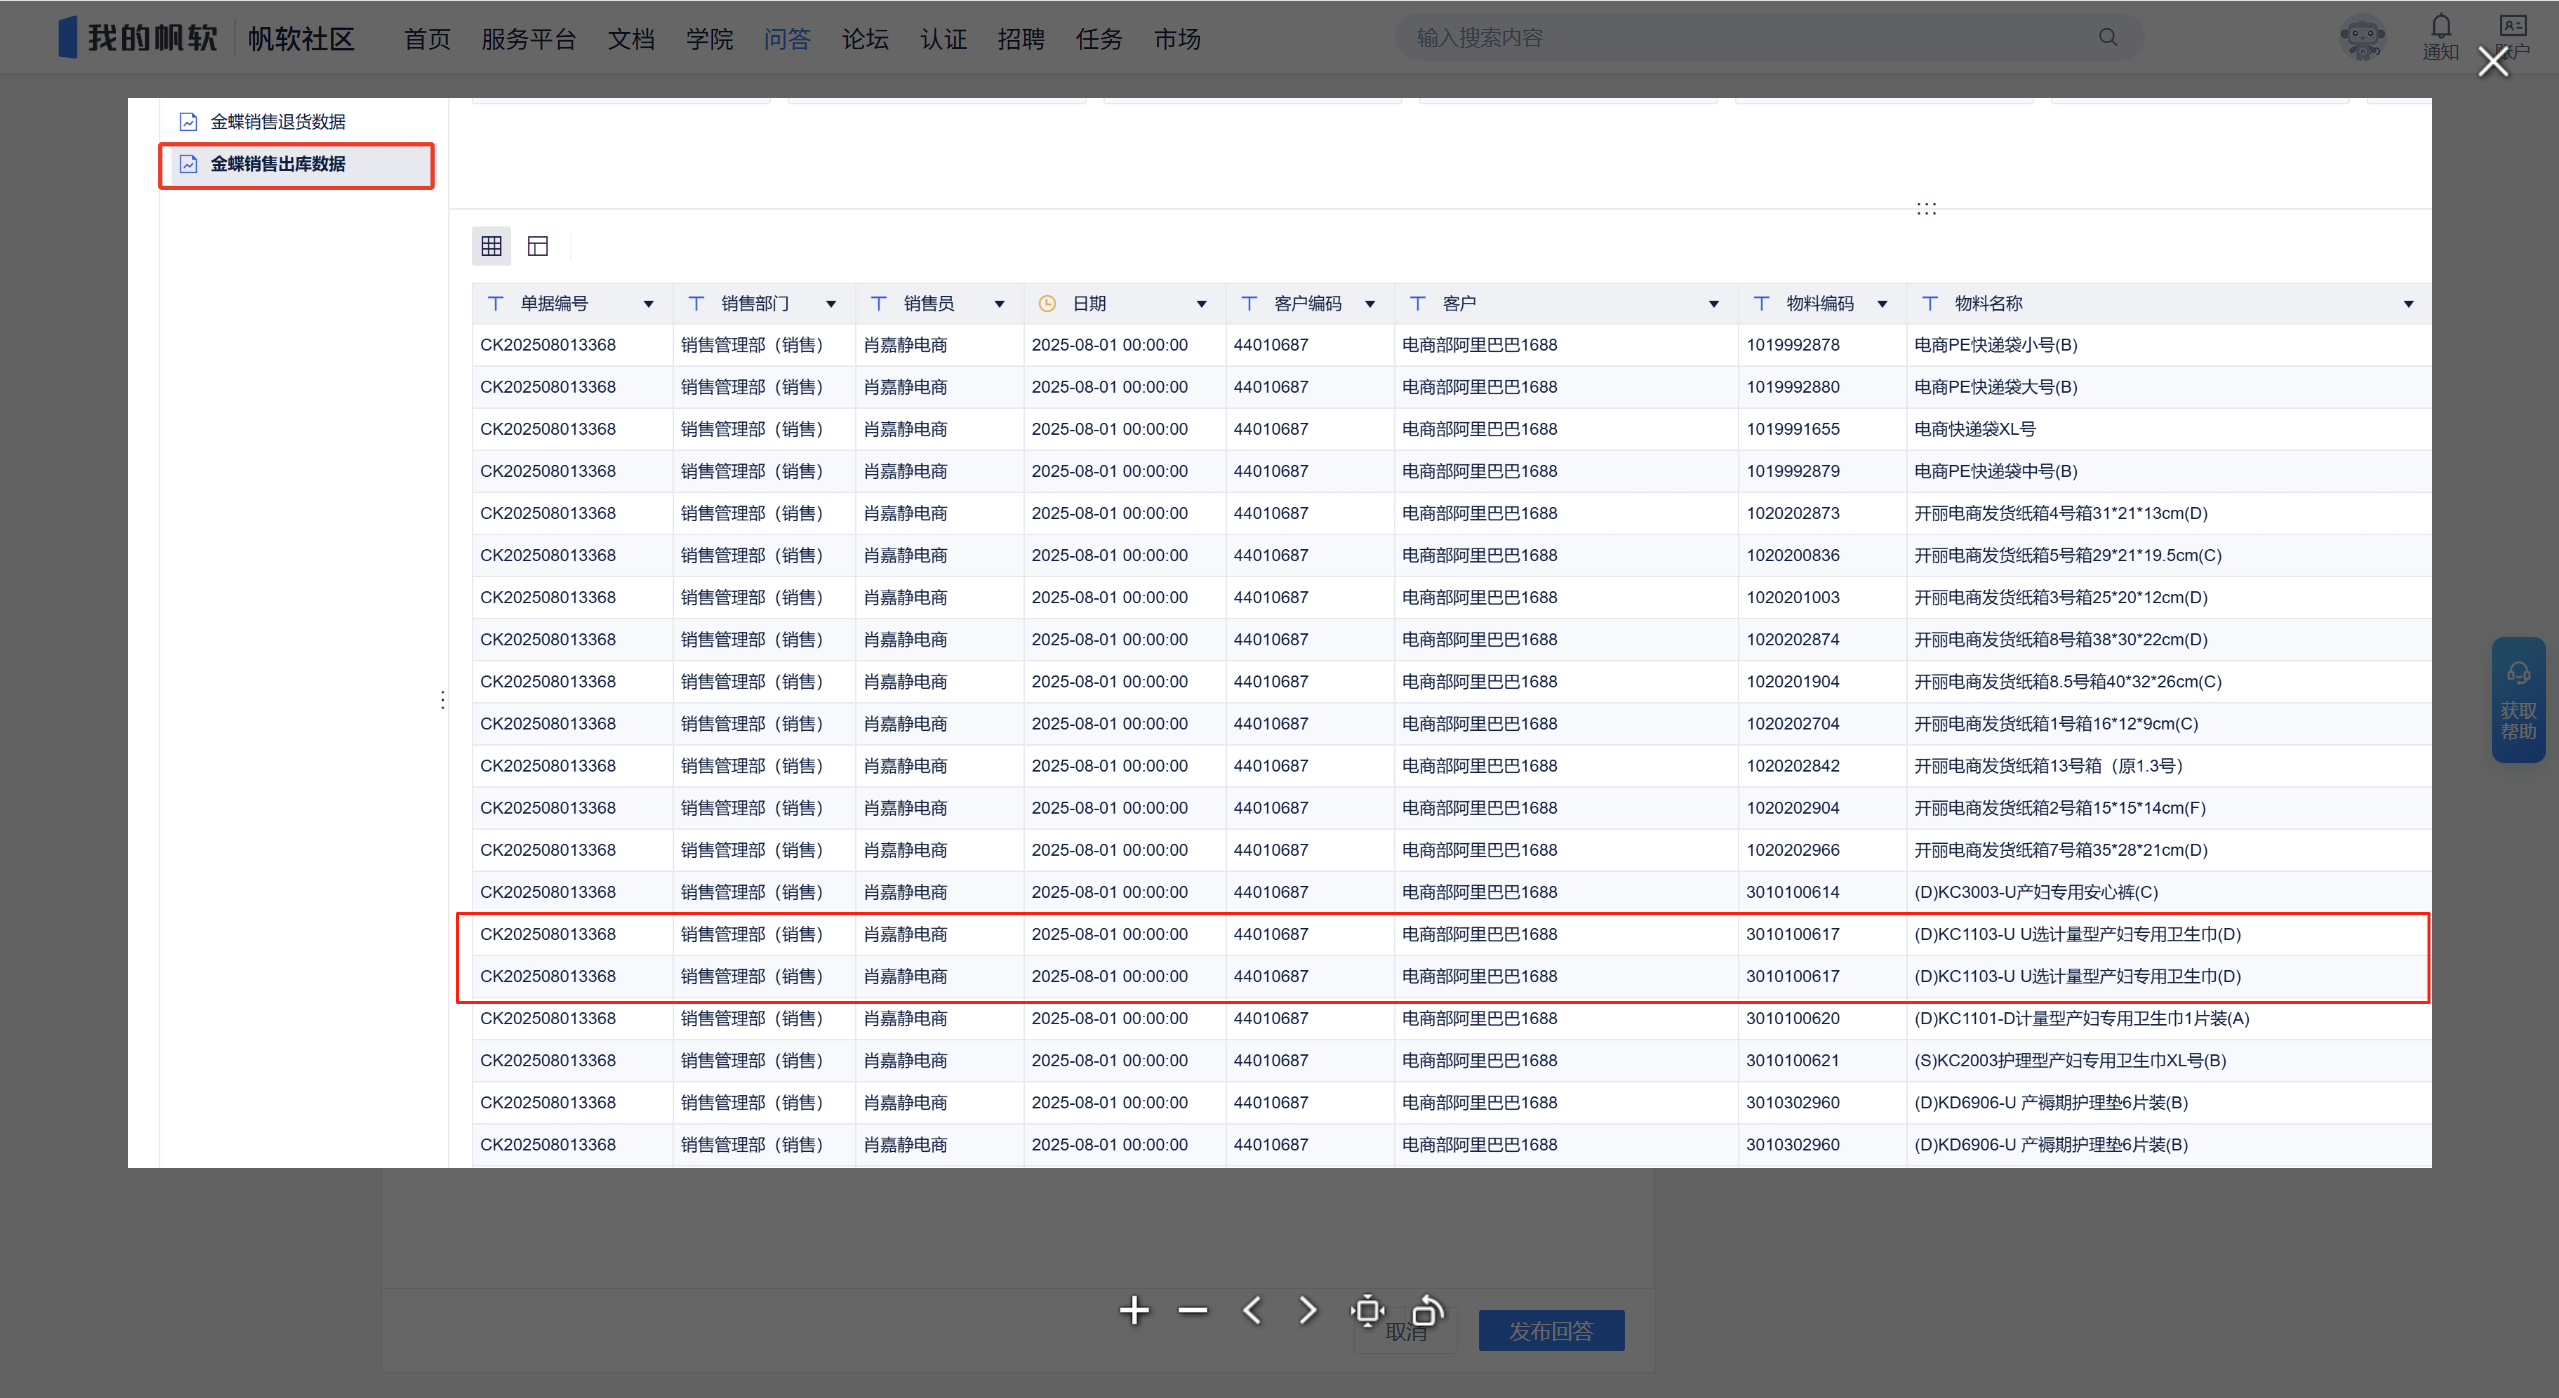Screen dimensions: 2559x1398
Task: Click cell 开丽电商发货纸箱7号箱35*28*21cm(D)
Action: tap(2060, 850)
